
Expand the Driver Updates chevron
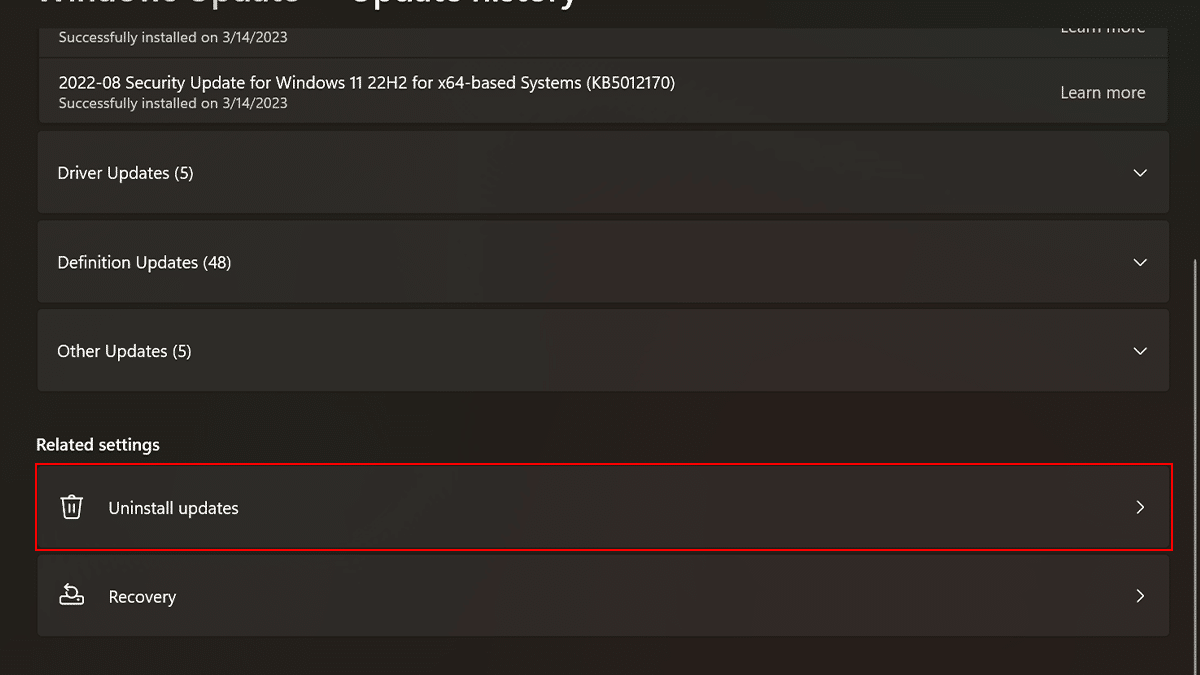click(1140, 173)
